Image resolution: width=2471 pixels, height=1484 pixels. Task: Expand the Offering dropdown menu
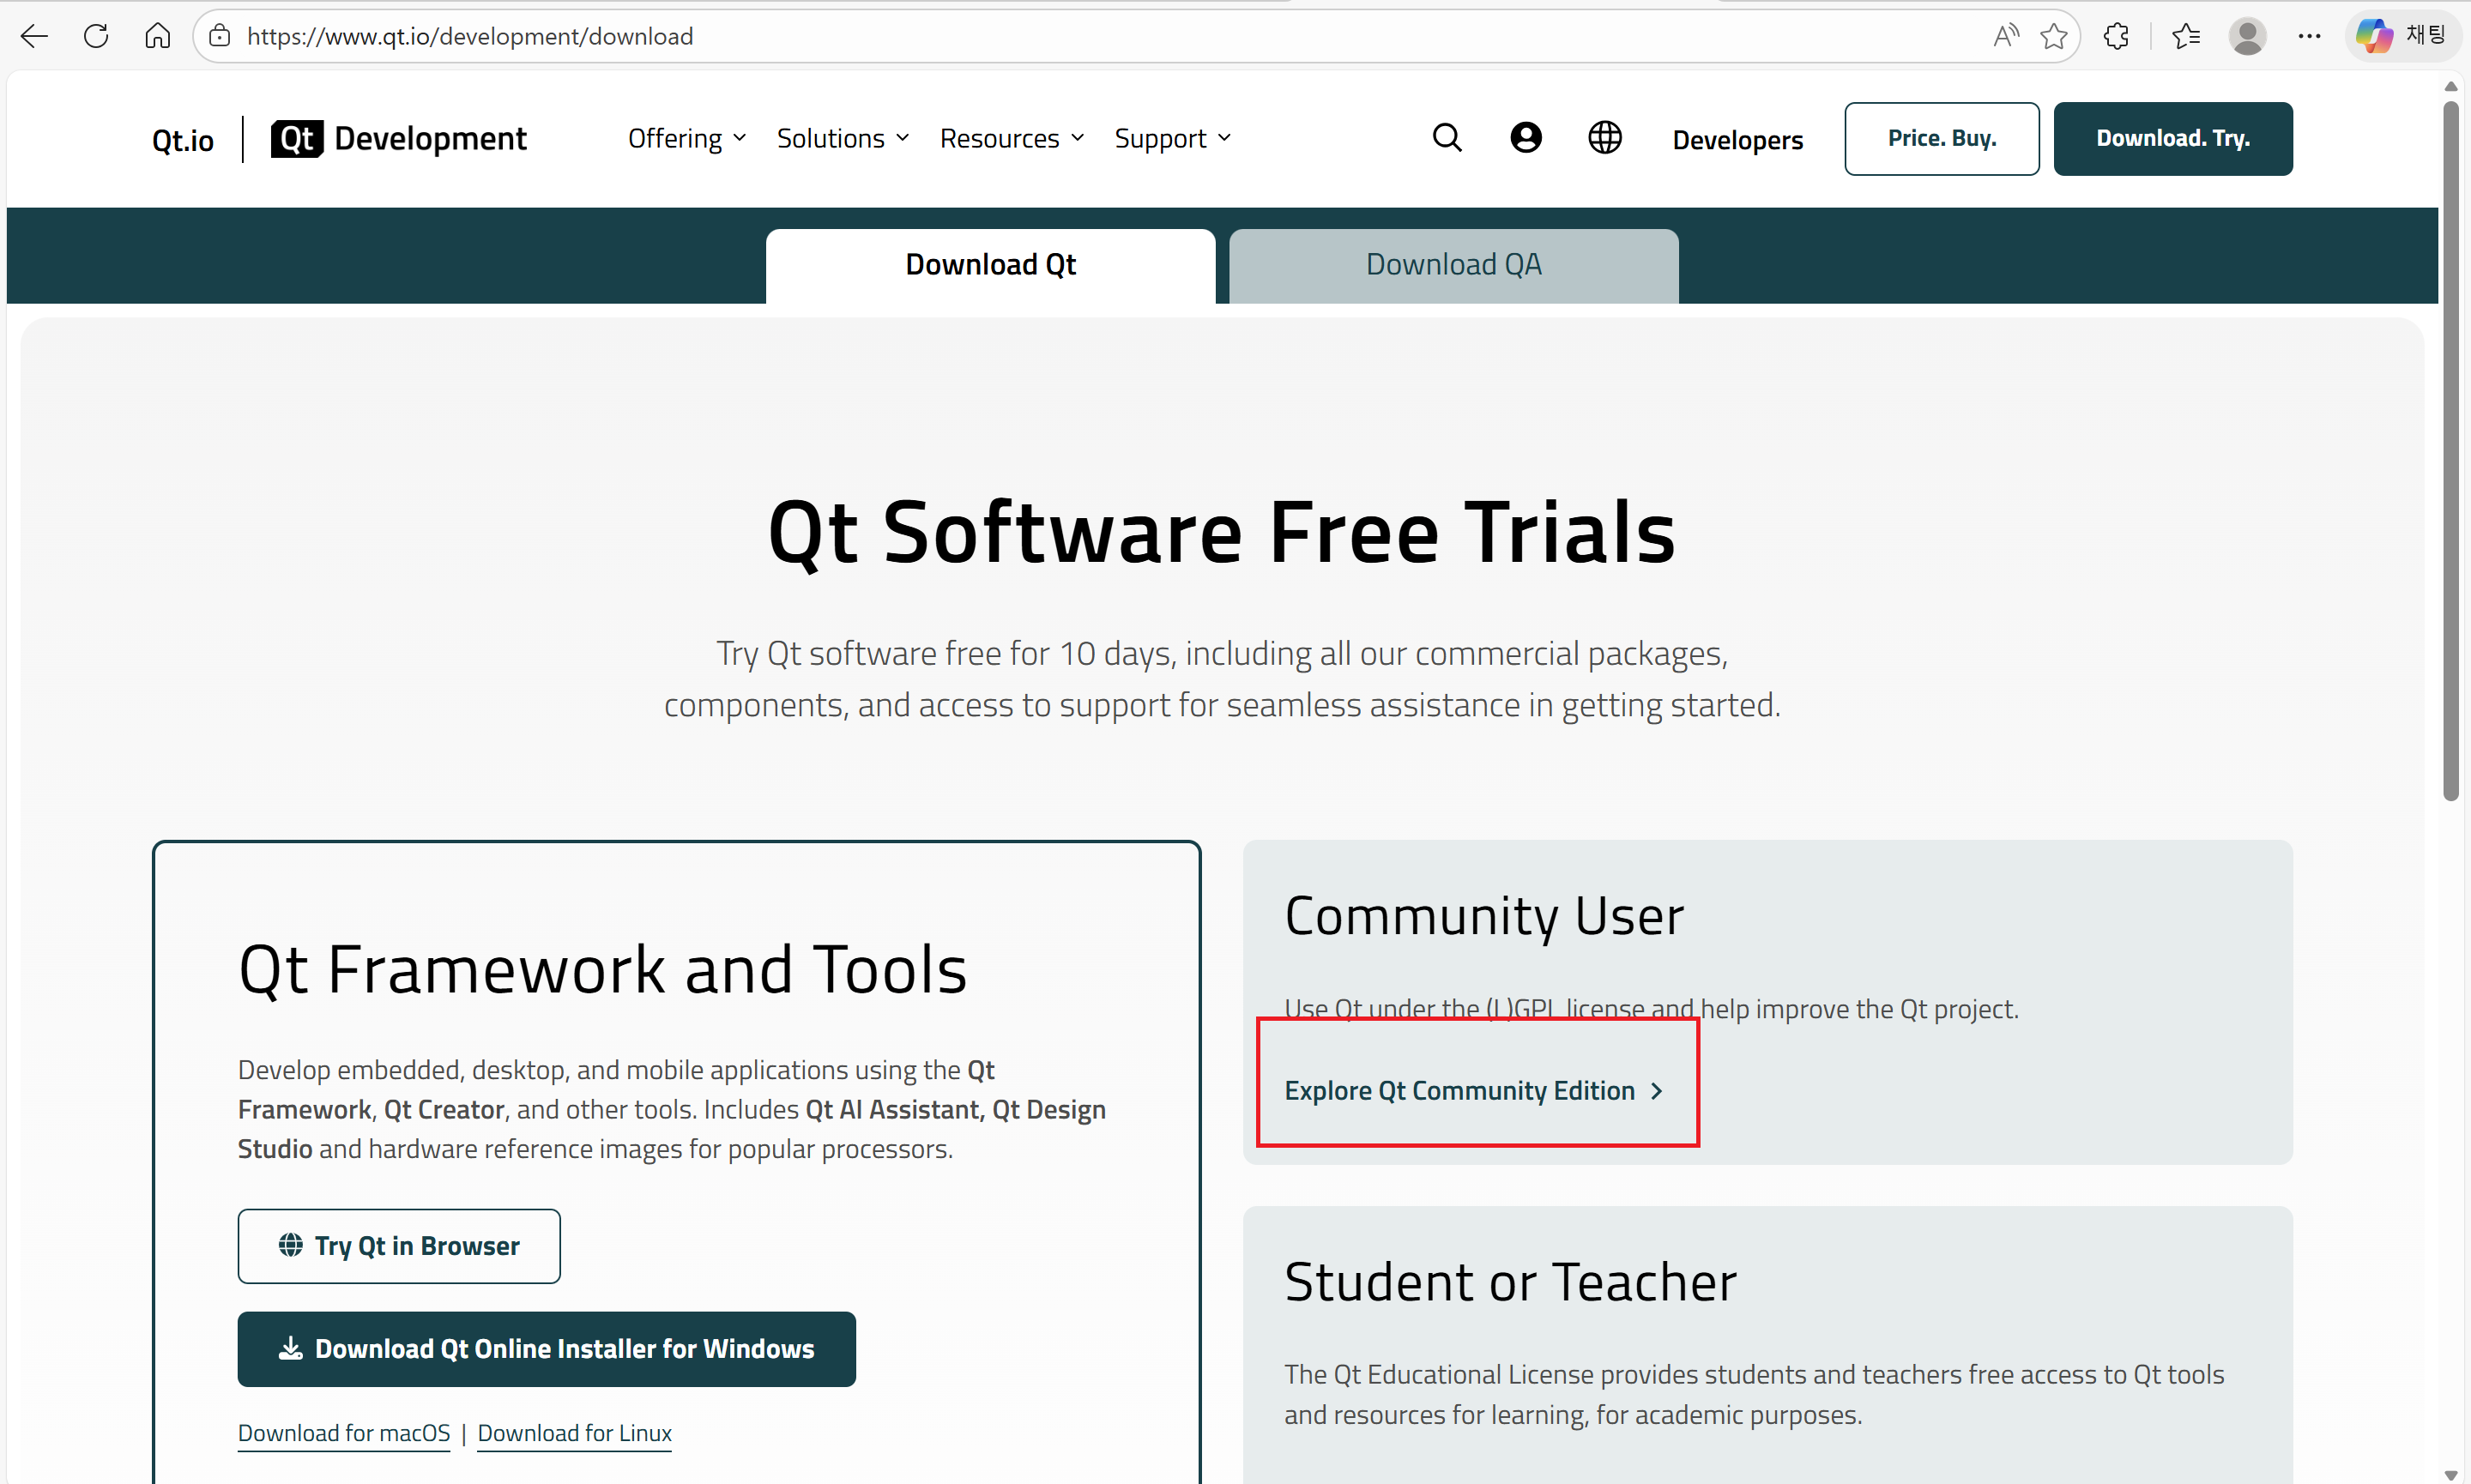click(x=686, y=138)
